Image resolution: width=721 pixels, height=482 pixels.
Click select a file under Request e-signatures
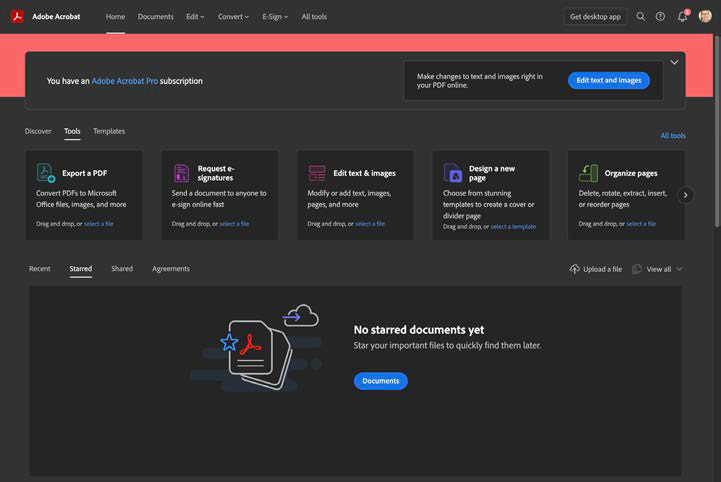pos(234,224)
